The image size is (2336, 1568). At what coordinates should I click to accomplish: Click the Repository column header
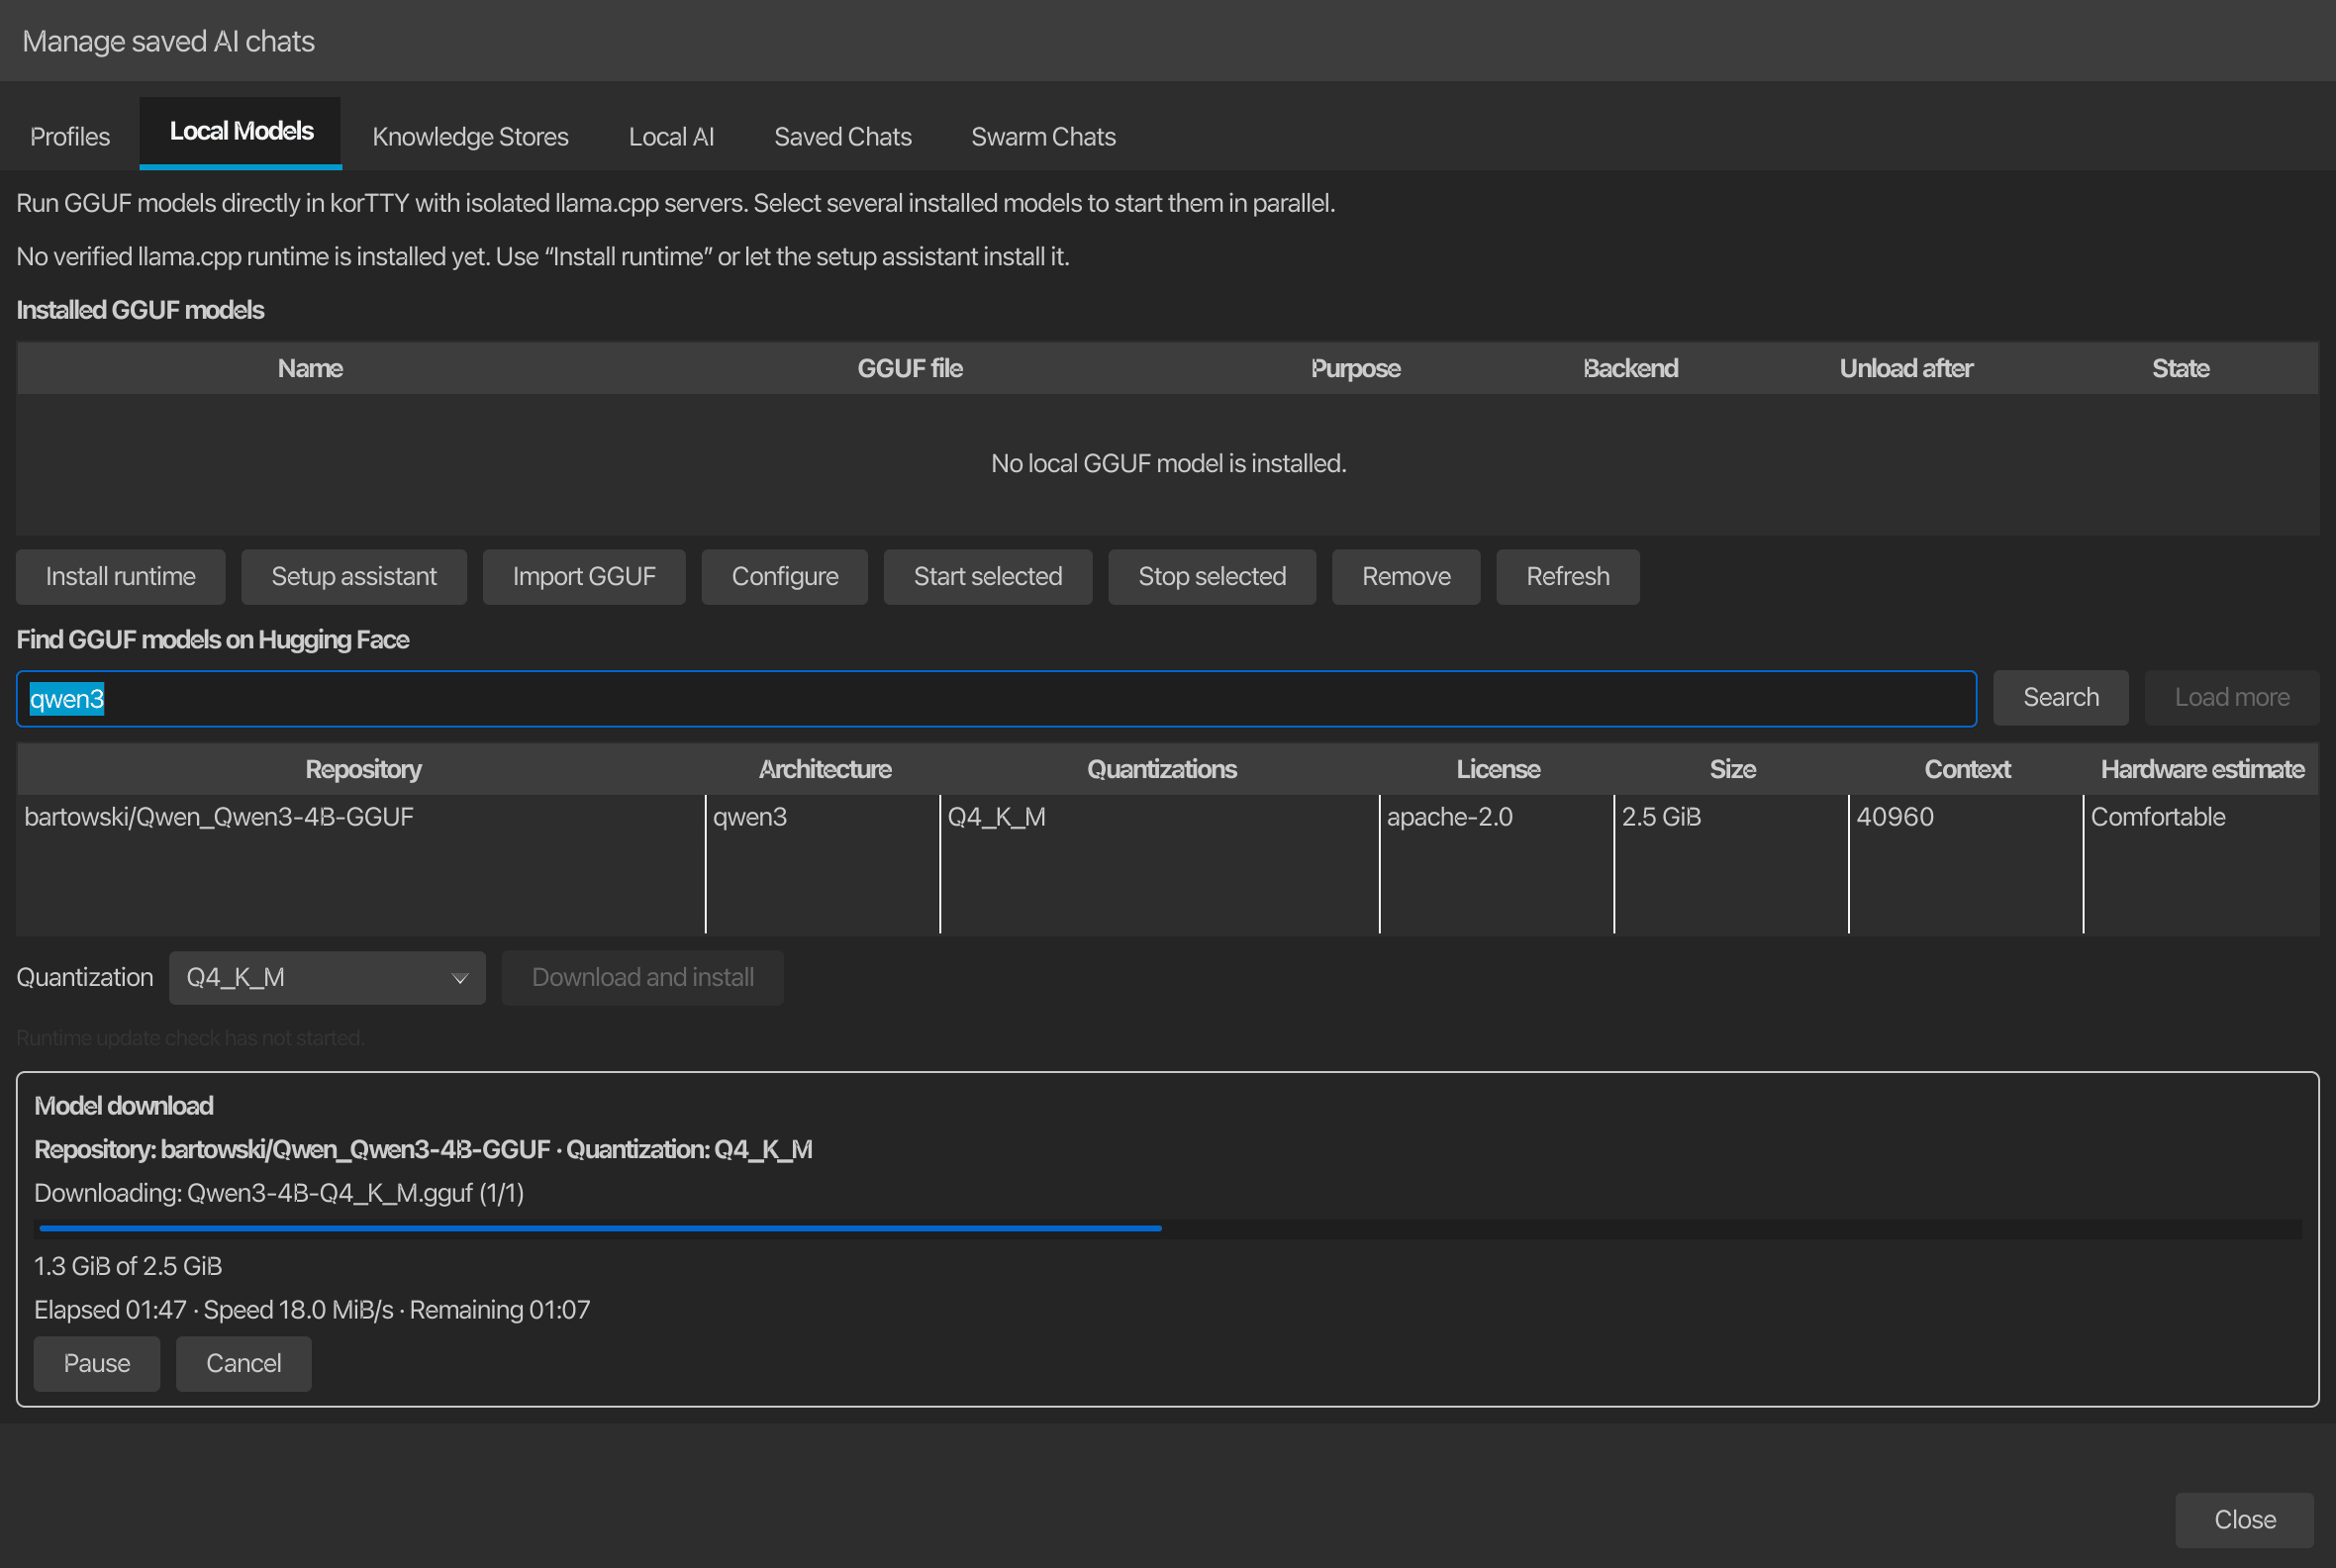click(363, 769)
